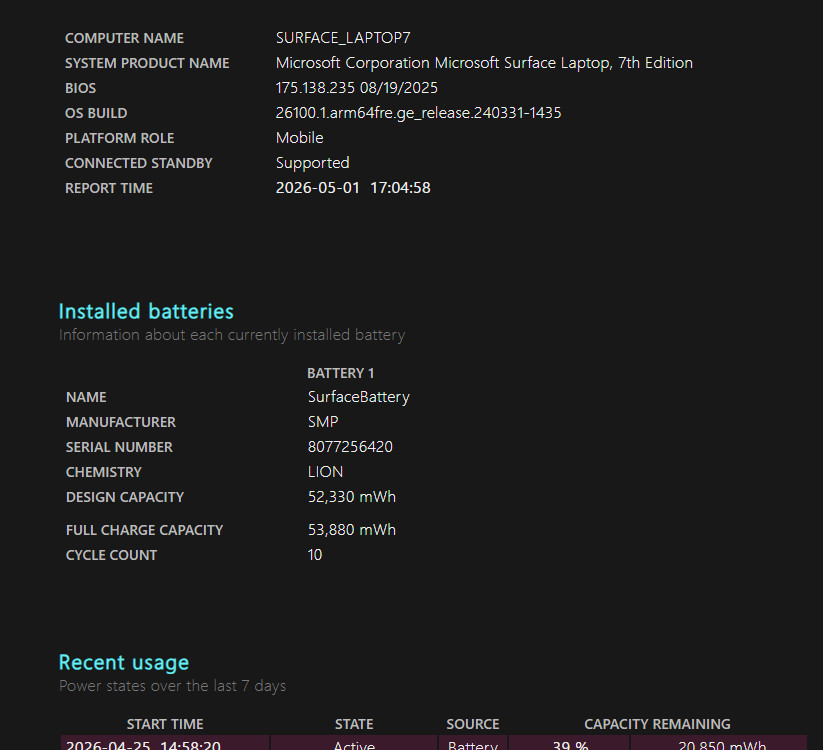Click the installed battery information subtitle

click(x=231, y=335)
